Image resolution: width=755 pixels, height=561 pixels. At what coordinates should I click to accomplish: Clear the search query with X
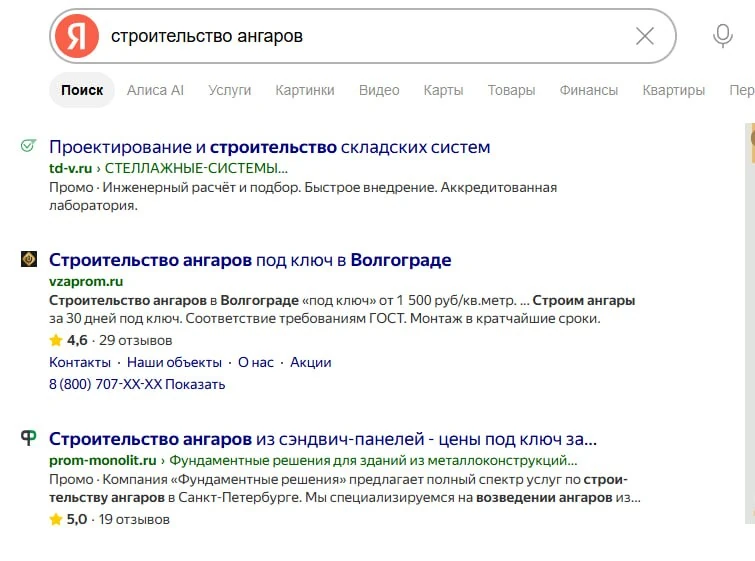coord(644,36)
